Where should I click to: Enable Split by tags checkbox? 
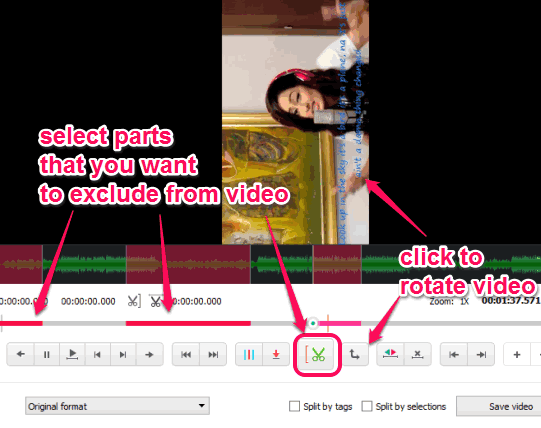[x=294, y=406]
